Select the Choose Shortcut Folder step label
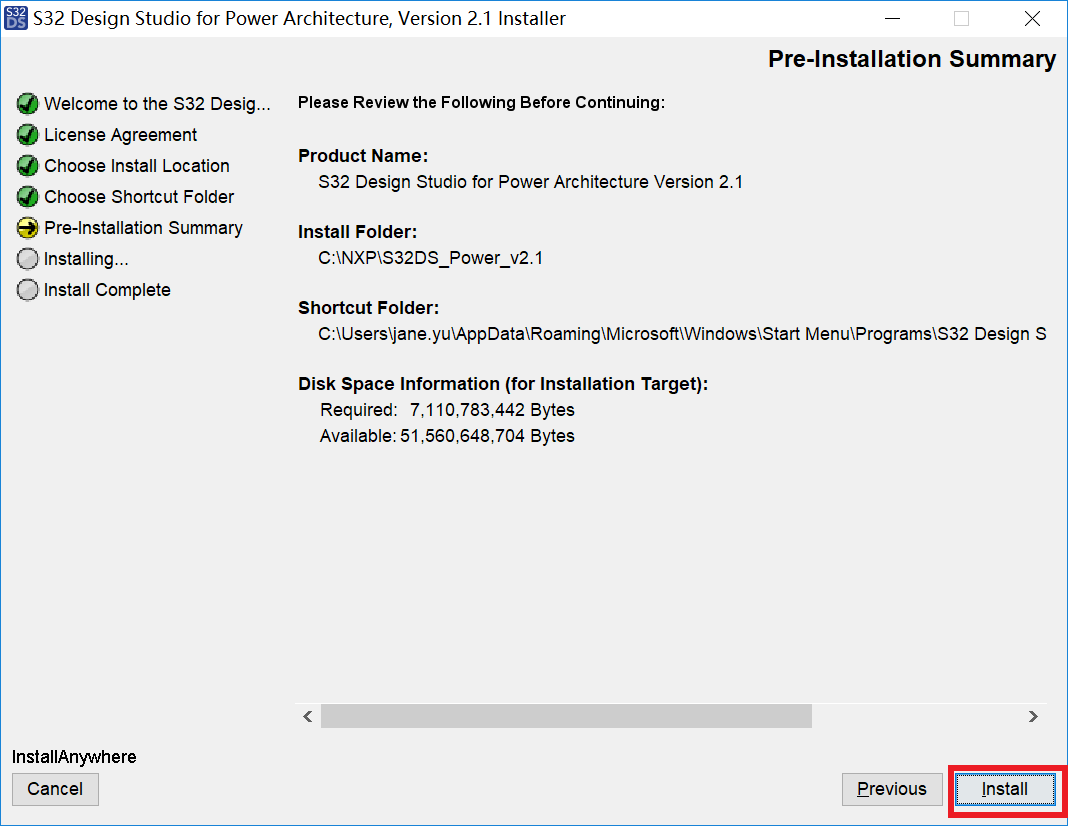The height and width of the screenshot is (826, 1068). (139, 197)
